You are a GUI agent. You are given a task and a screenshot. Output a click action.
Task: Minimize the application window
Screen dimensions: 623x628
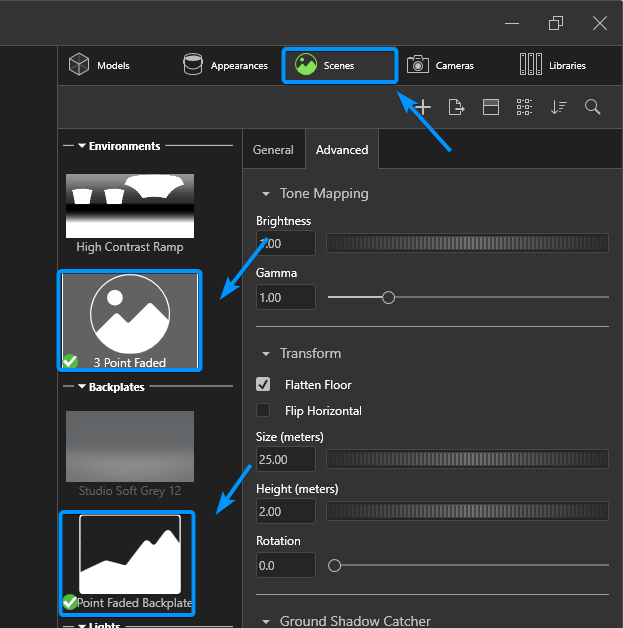tap(512, 23)
